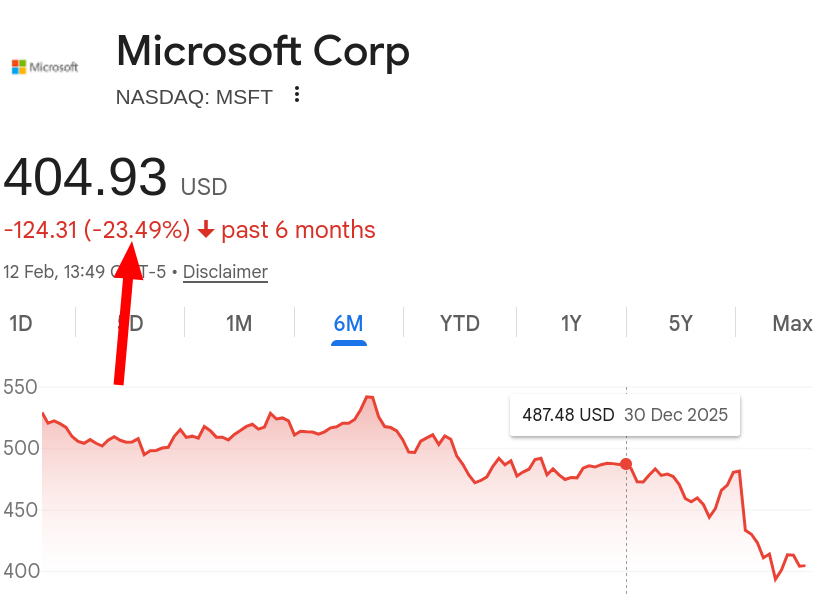The image size is (822, 595).
Task: Open the 1M price chart
Action: (x=238, y=324)
